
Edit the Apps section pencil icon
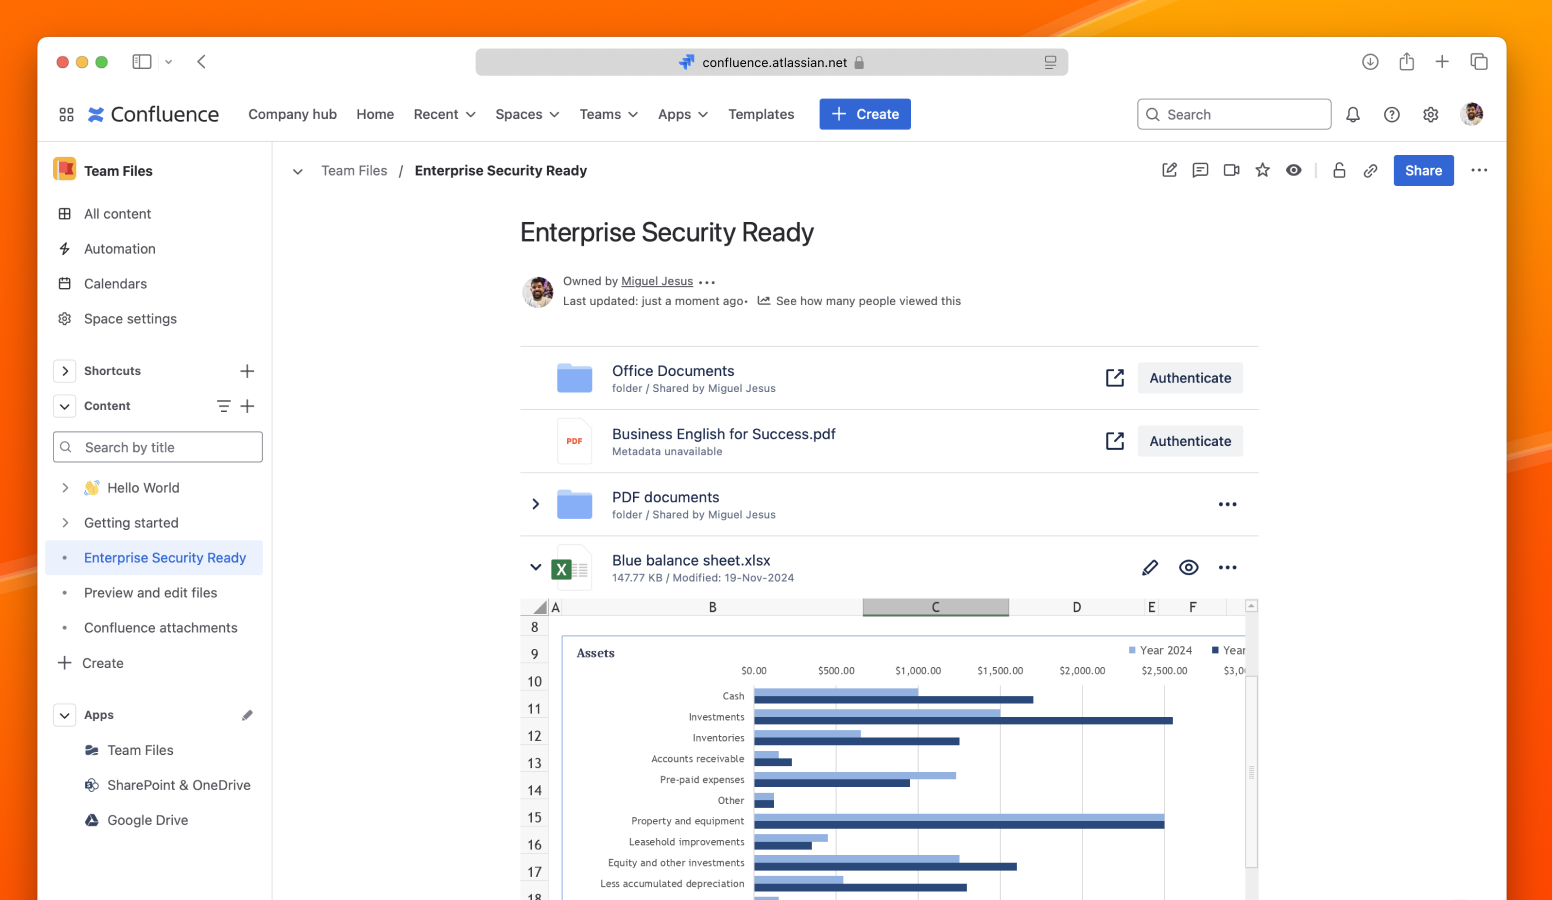247,715
